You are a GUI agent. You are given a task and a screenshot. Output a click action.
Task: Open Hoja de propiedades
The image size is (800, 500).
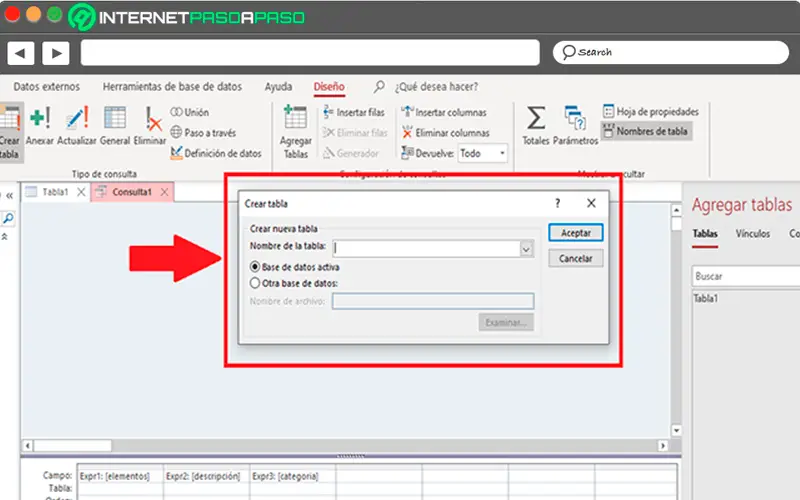click(651, 111)
